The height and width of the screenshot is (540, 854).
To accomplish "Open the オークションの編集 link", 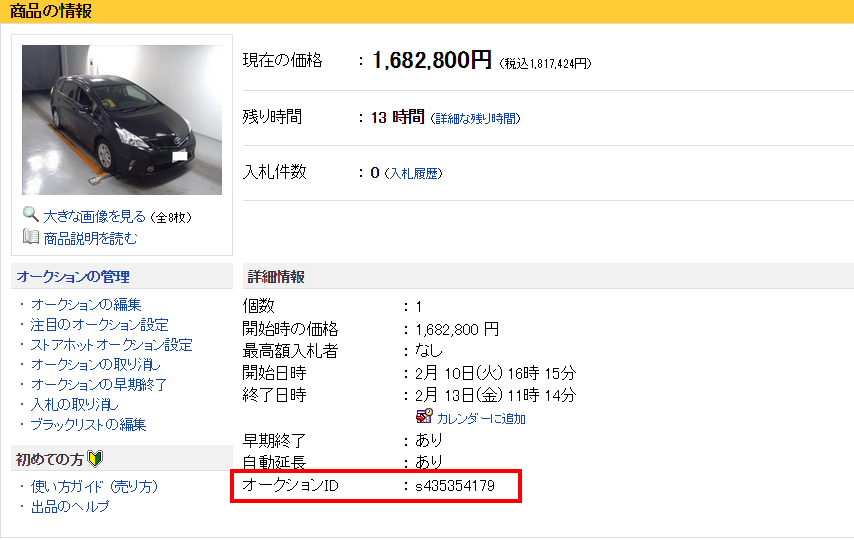I will pos(86,305).
